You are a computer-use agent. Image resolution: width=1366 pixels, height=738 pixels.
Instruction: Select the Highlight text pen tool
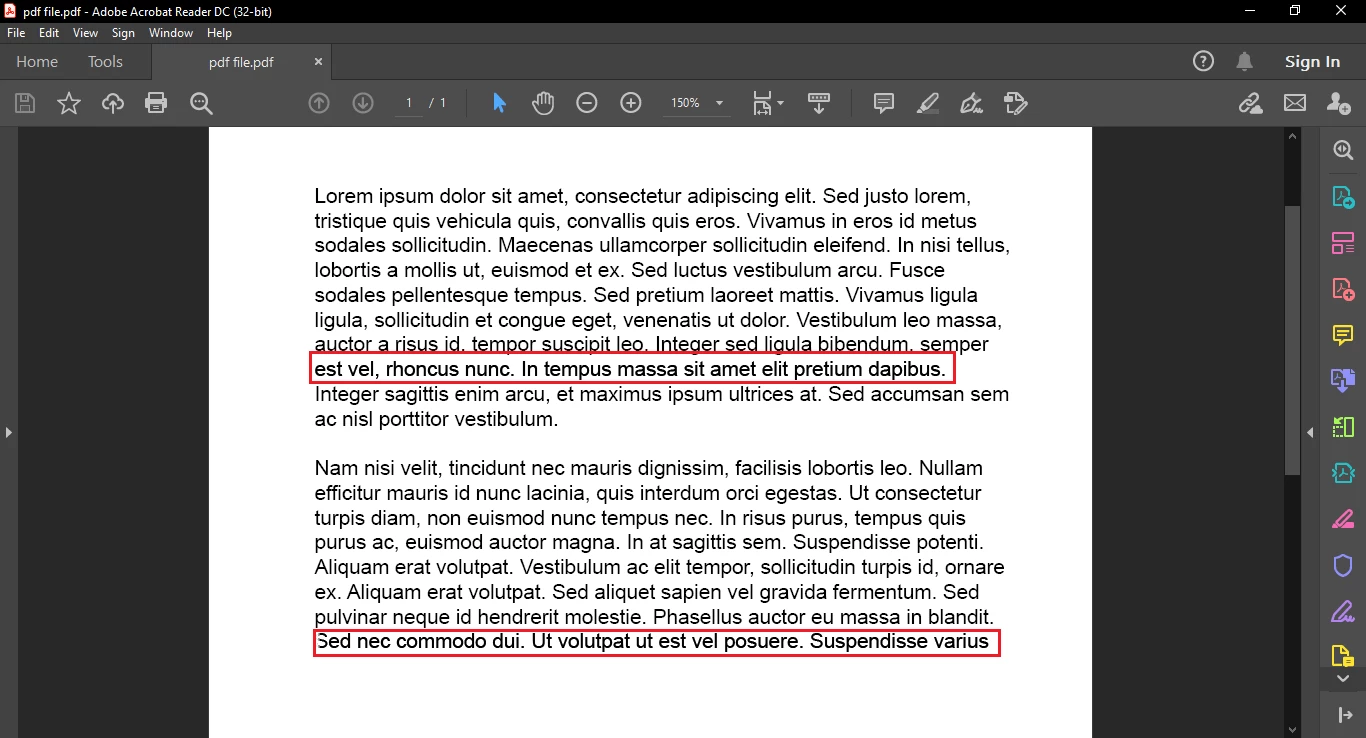tap(927, 103)
